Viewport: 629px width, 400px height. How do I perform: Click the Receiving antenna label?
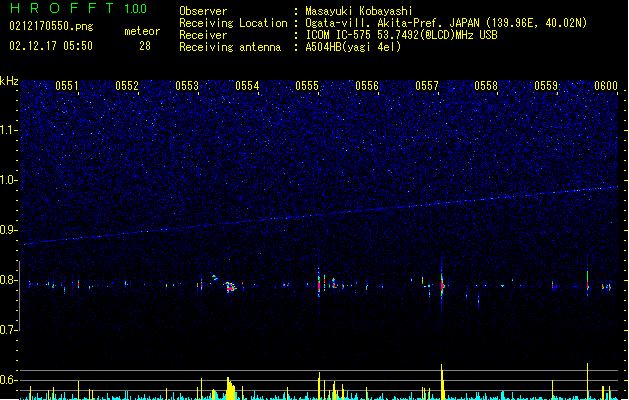230,47
